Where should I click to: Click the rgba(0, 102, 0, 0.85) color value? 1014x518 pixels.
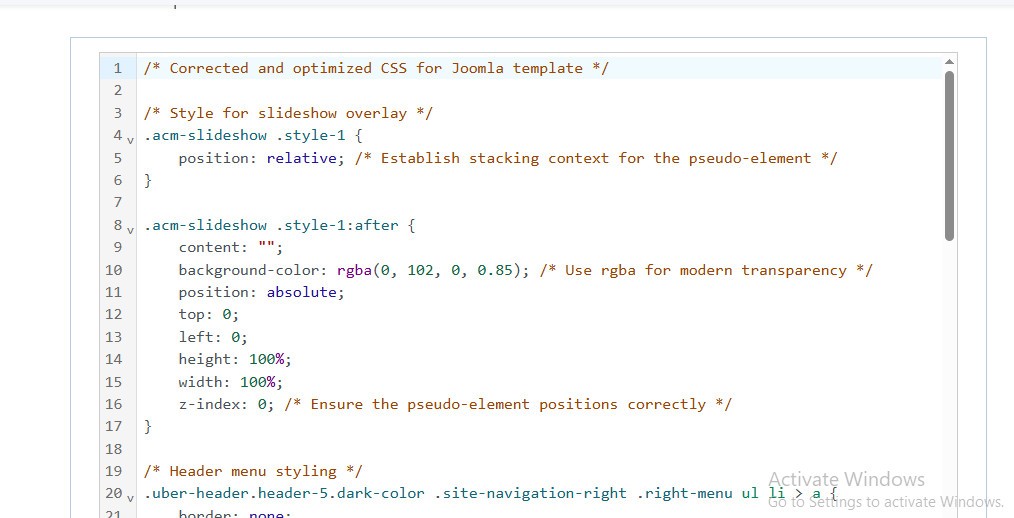pos(425,270)
